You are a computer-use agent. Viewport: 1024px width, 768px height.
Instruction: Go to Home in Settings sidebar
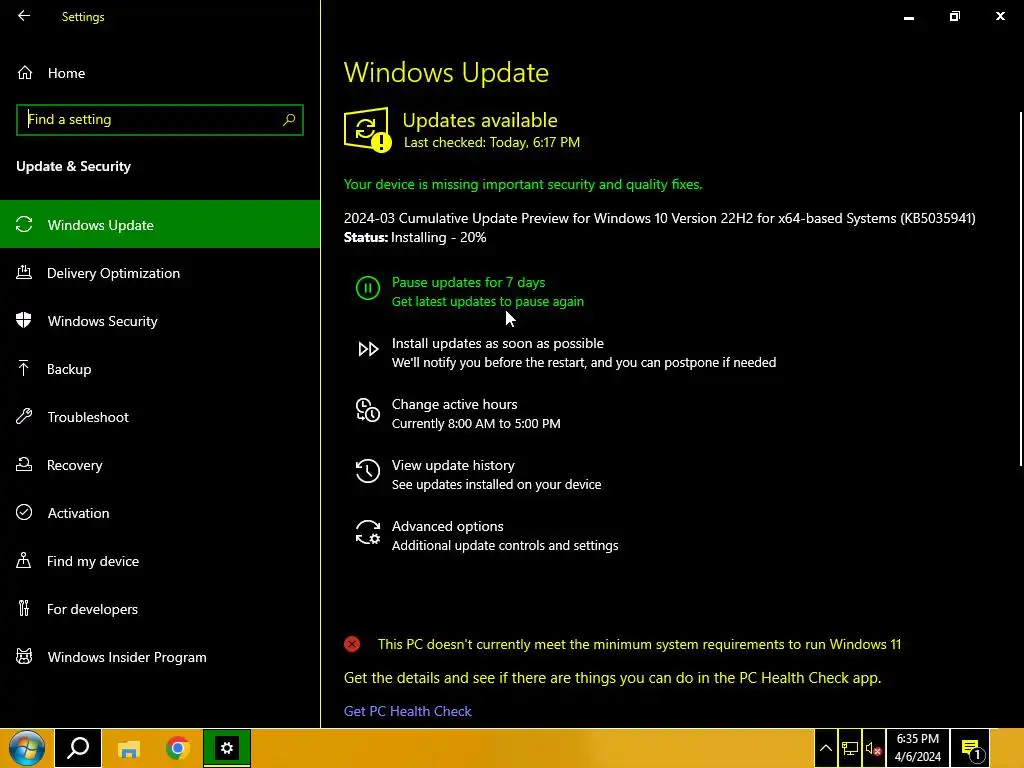point(160,73)
